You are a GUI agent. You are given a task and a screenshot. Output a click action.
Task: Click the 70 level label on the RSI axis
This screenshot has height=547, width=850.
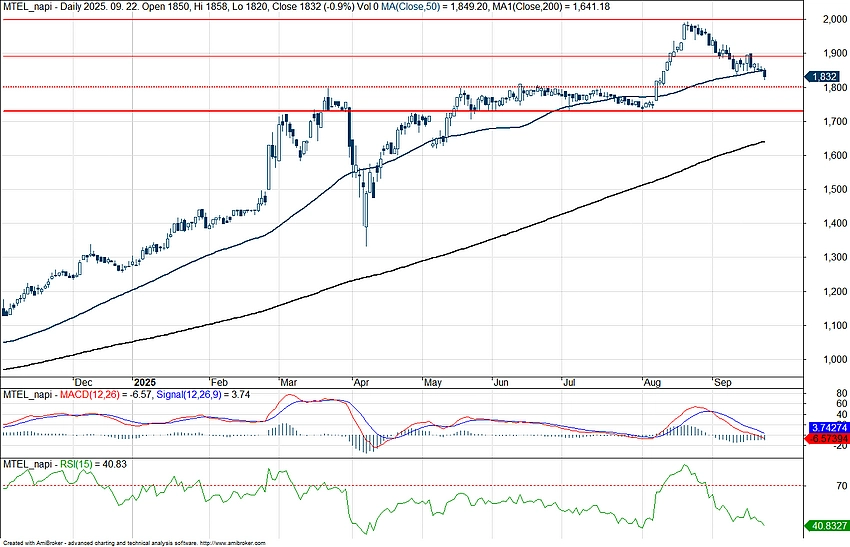[x=814, y=486]
